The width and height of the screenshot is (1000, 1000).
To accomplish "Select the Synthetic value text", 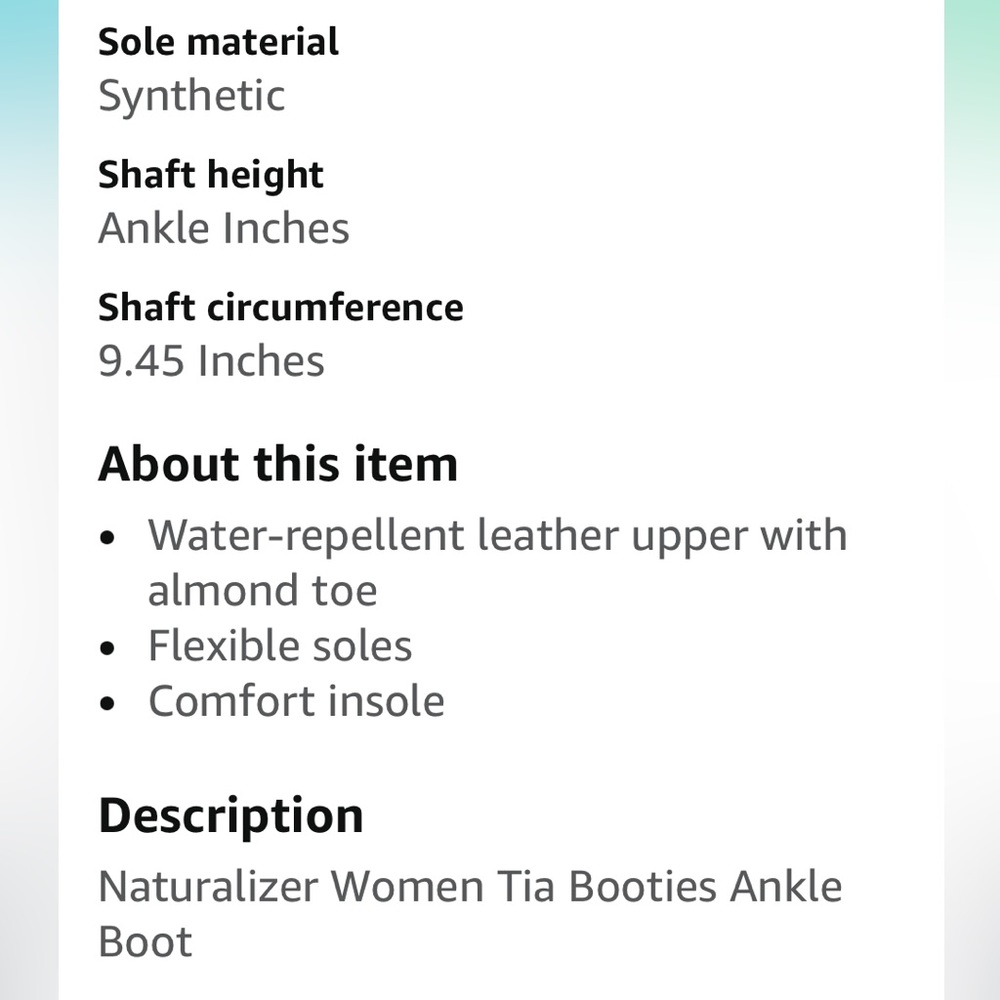I will point(191,96).
